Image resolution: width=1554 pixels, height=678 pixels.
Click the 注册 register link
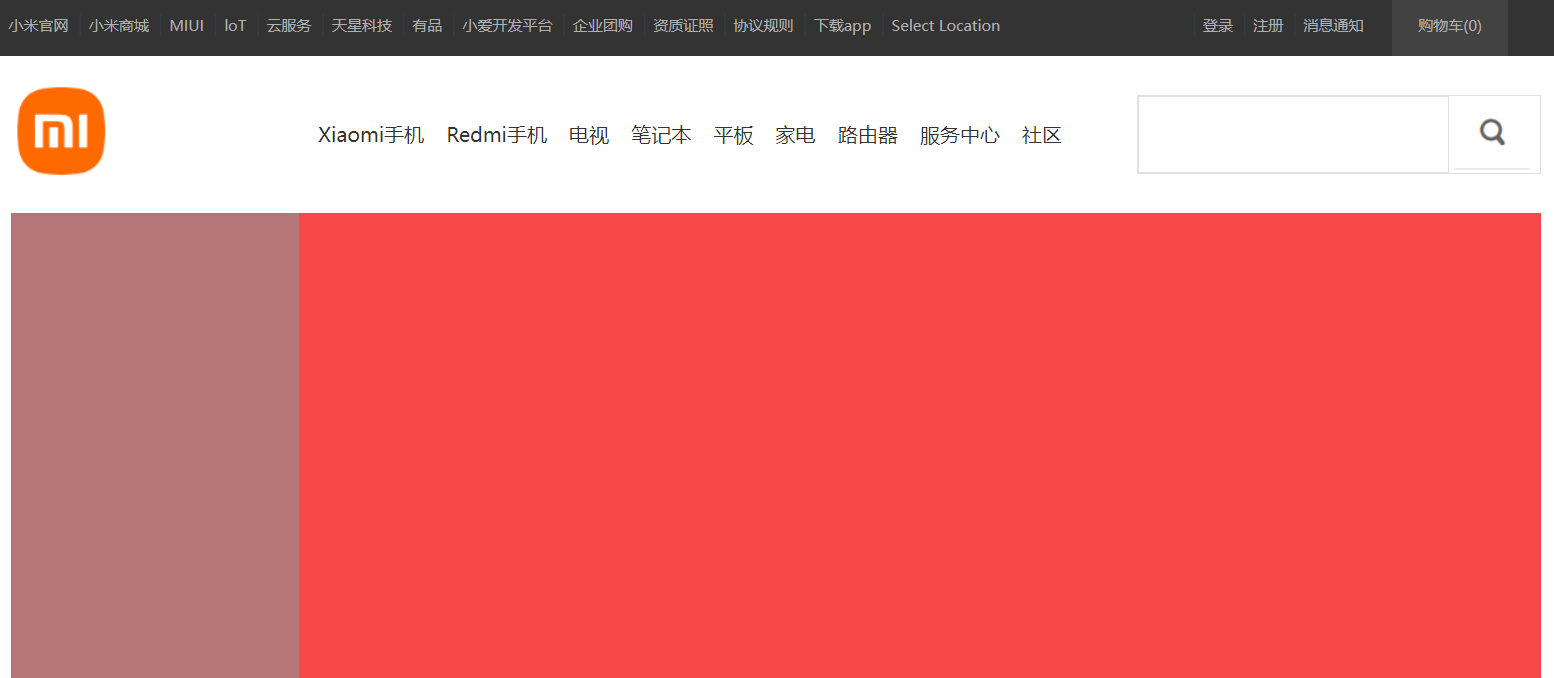pos(1268,26)
